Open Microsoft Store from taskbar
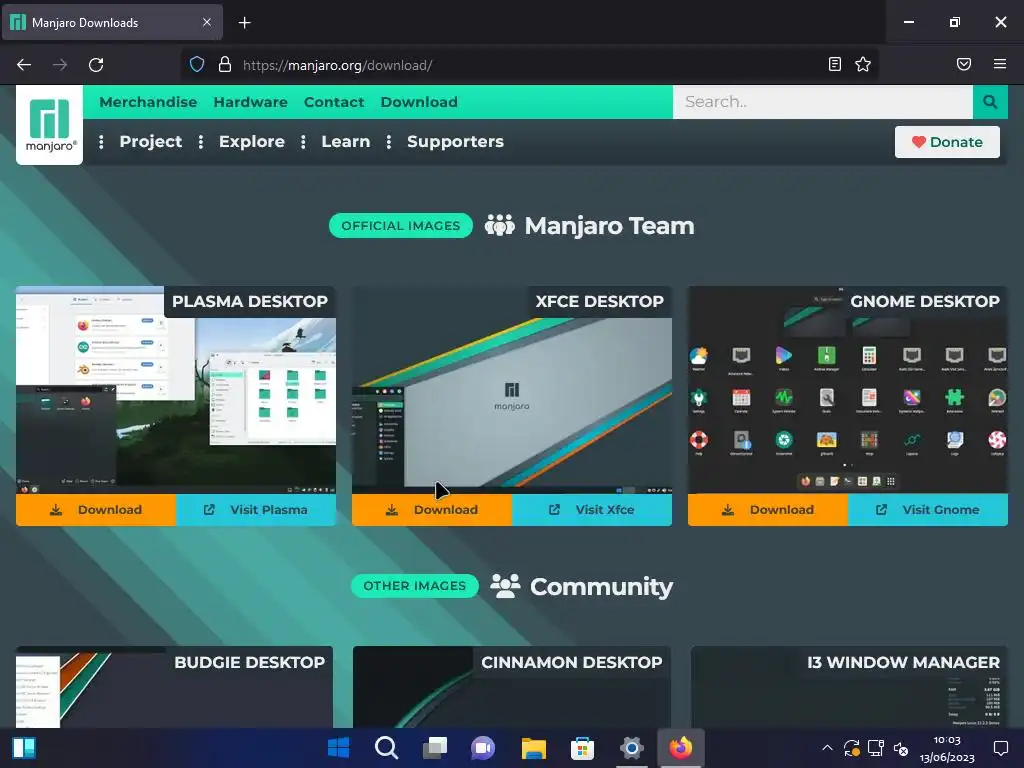The height and width of the screenshot is (768, 1024). [582, 748]
